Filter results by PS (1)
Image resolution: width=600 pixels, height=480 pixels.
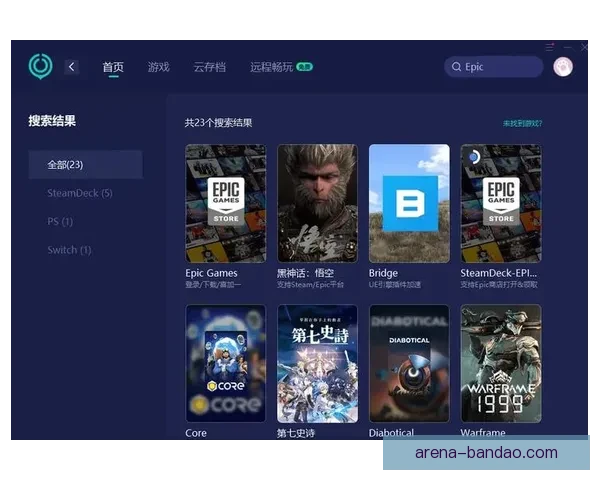60,221
